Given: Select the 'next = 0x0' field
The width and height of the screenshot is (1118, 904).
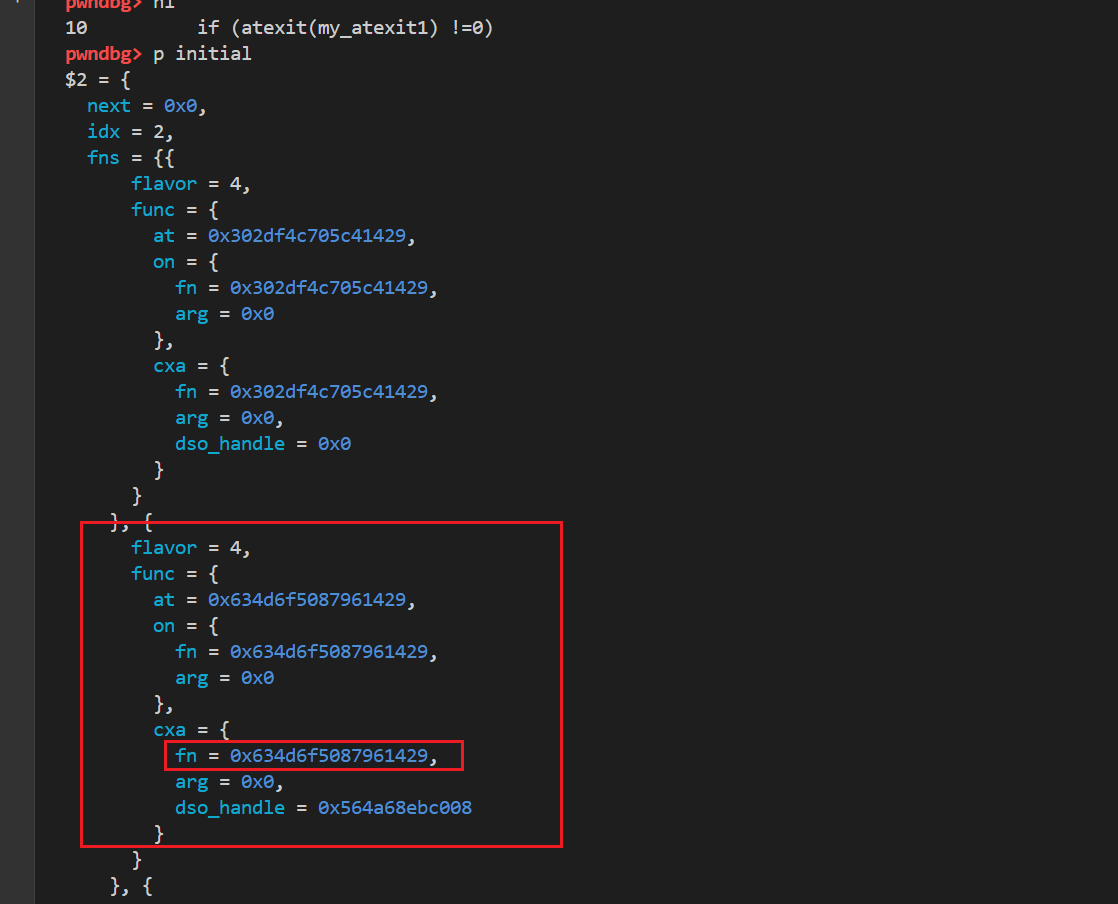Looking at the screenshot, I should (146, 106).
